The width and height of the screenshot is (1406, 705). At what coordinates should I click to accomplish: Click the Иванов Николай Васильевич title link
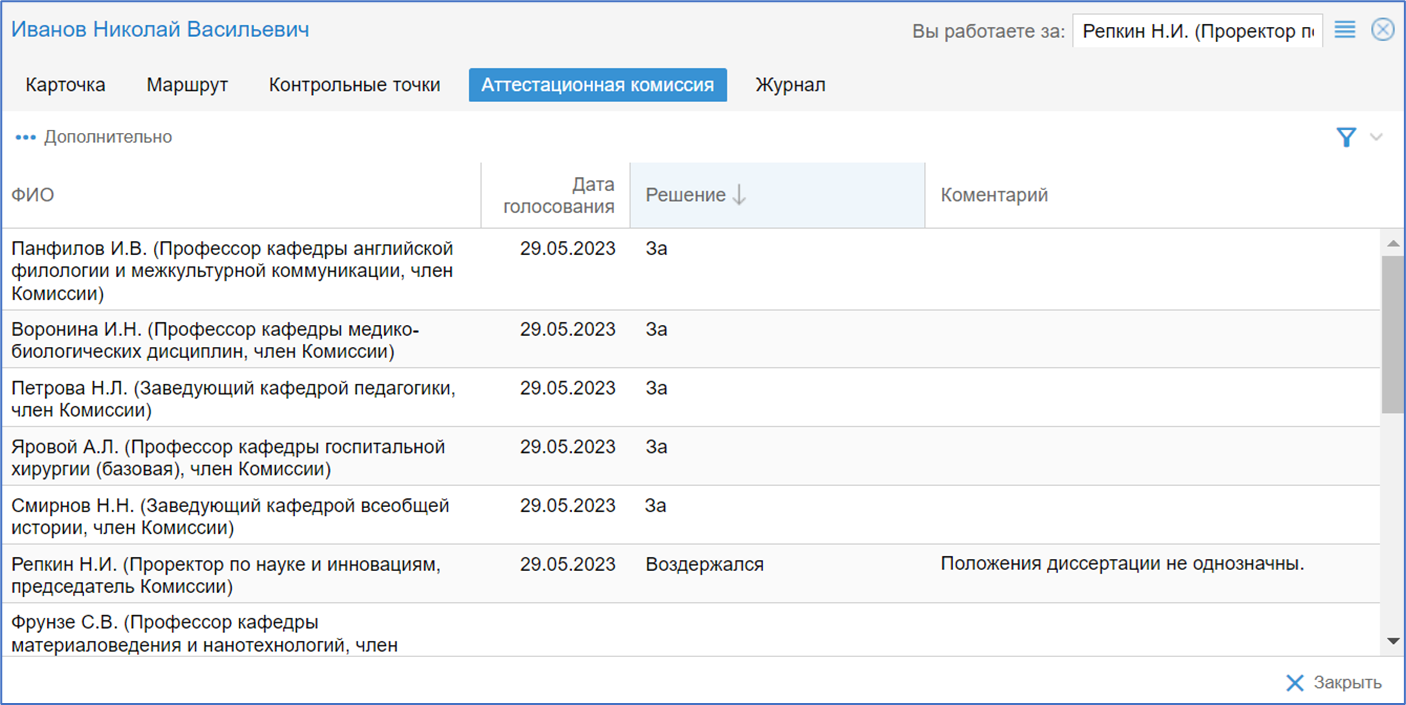pos(160,30)
